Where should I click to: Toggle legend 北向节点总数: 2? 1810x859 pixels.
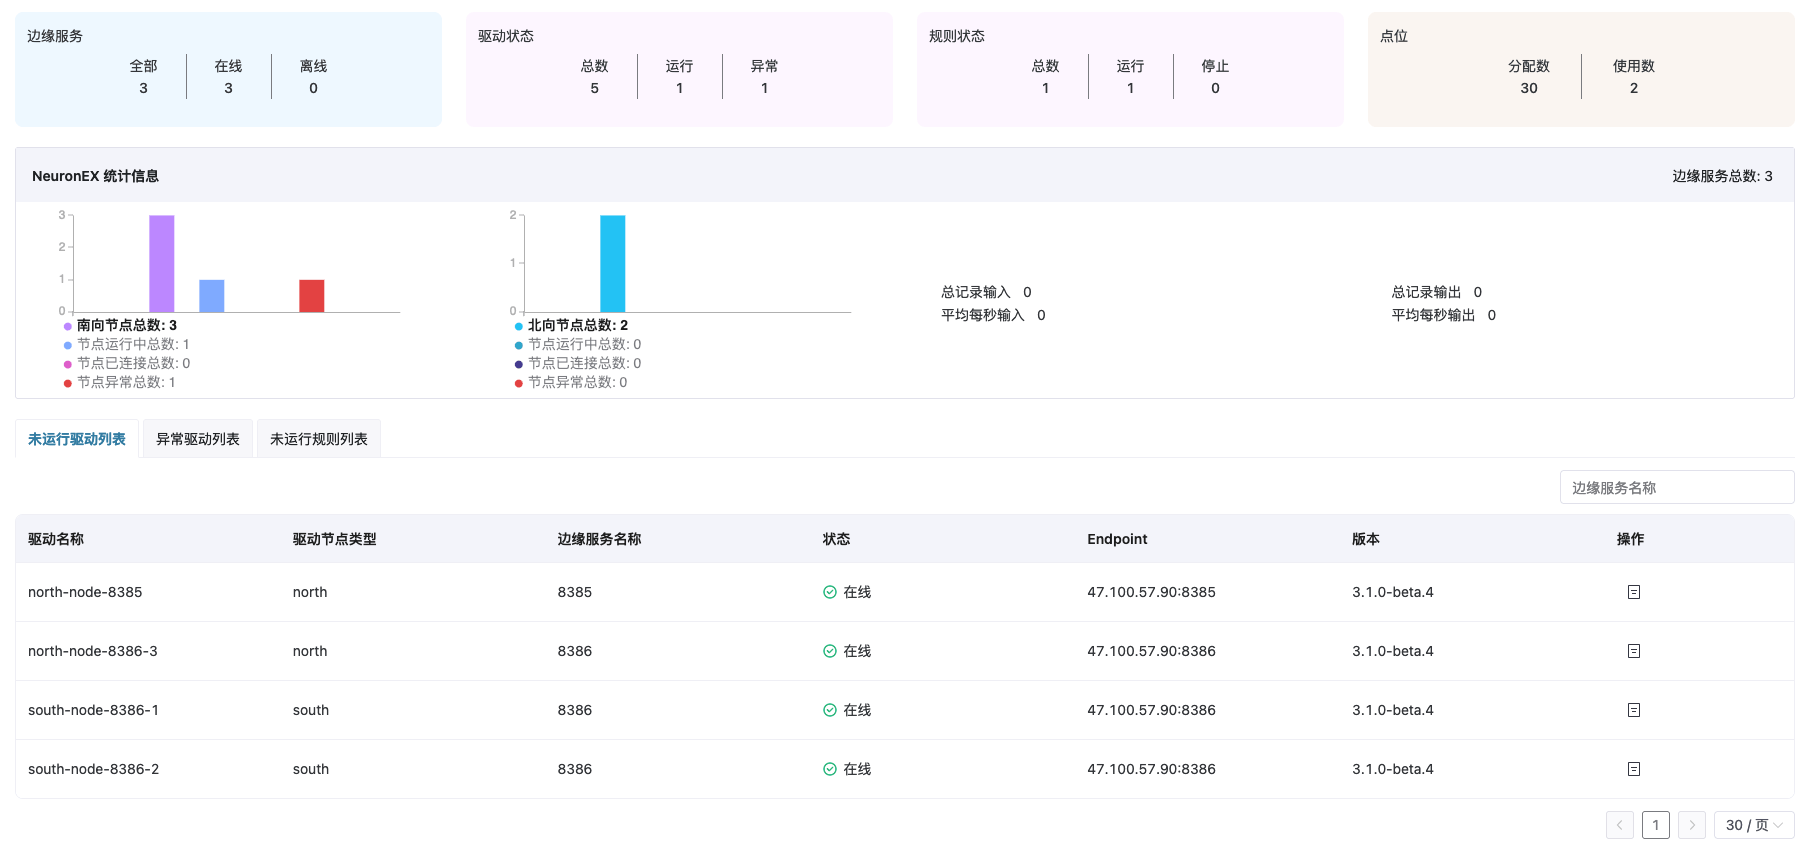point(571,325)
